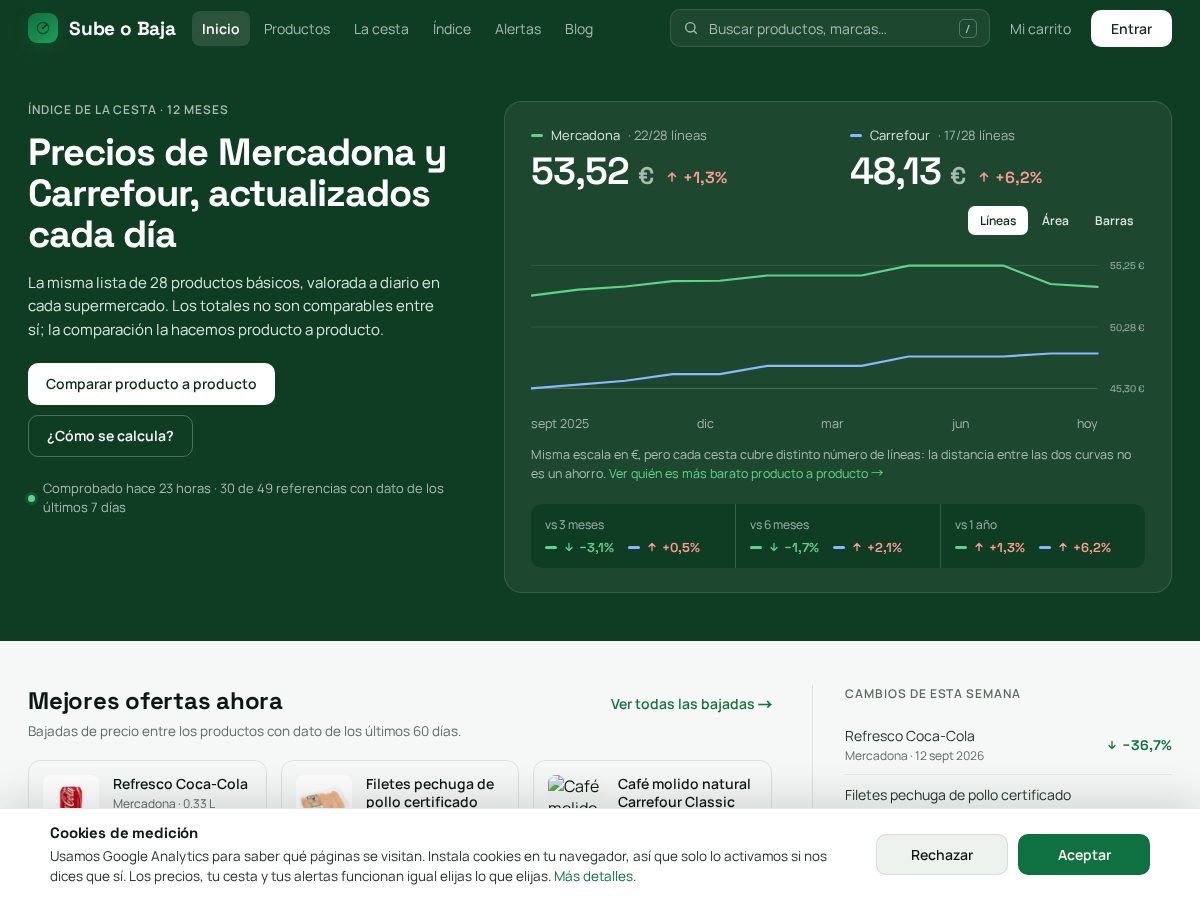Navigate to Índice
Viewport: 1200px width, 900px height.
point(452,28)
